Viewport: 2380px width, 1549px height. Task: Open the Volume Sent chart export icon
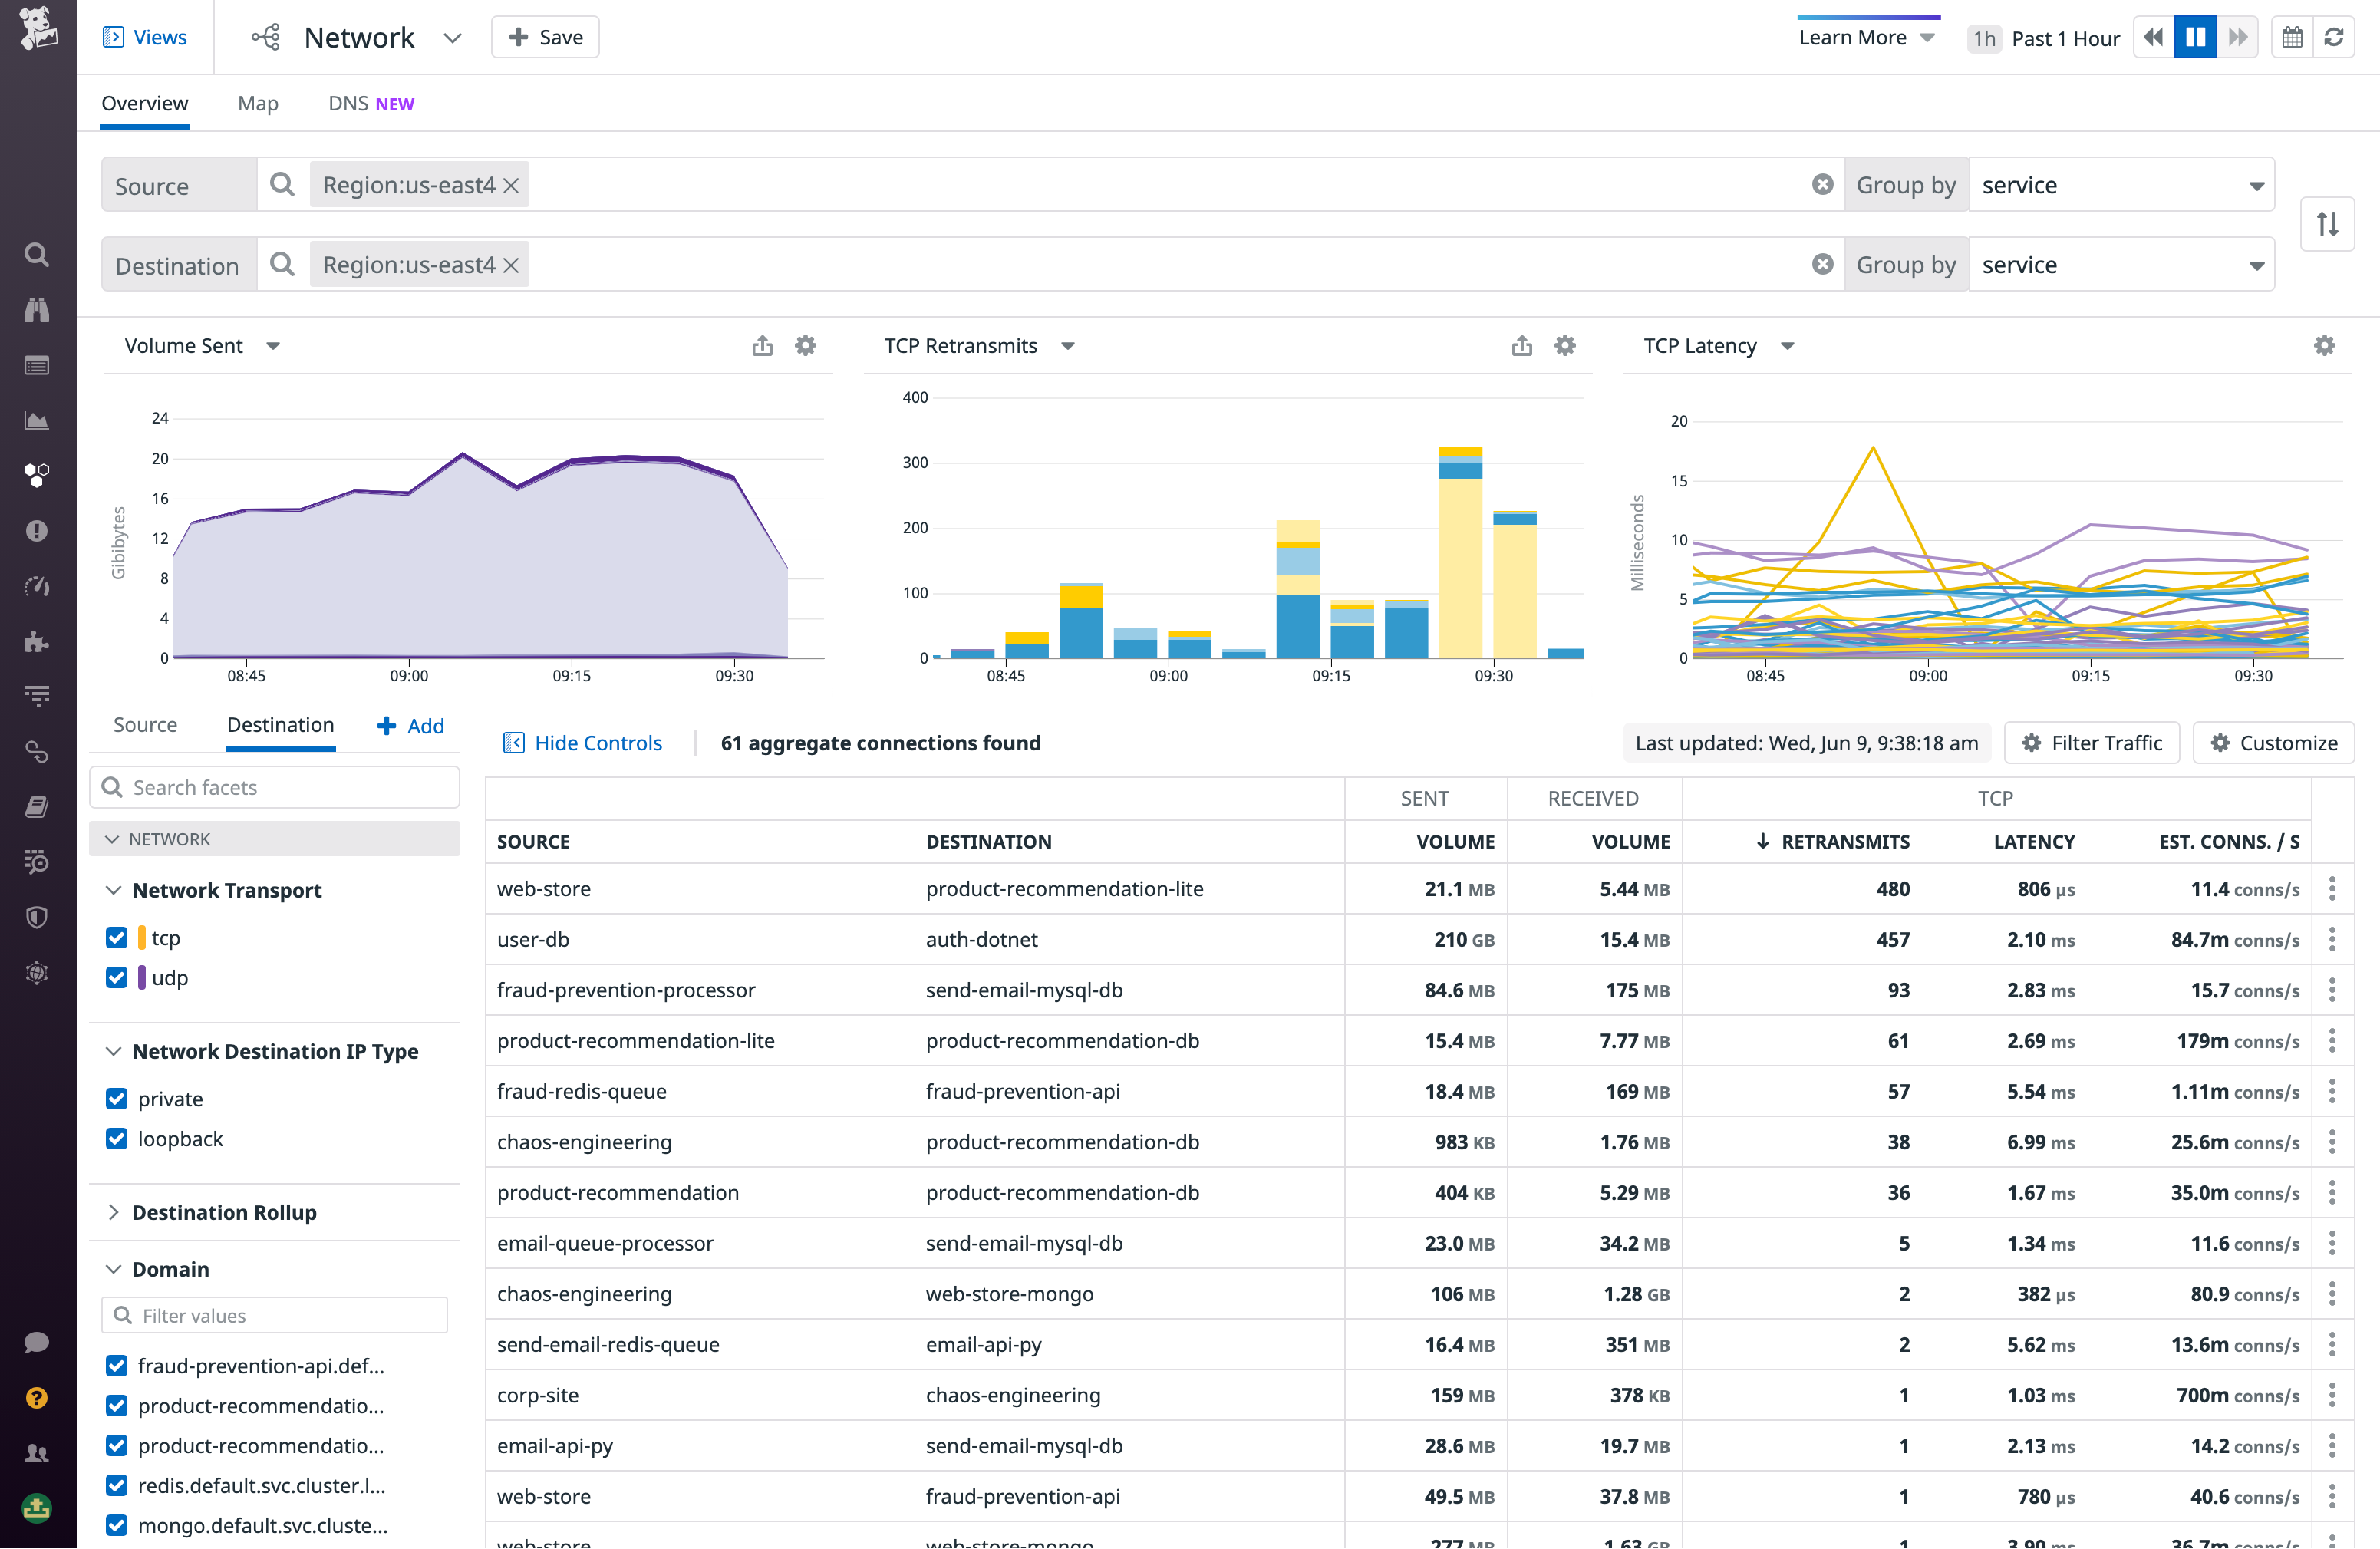(x=762, y=345)
